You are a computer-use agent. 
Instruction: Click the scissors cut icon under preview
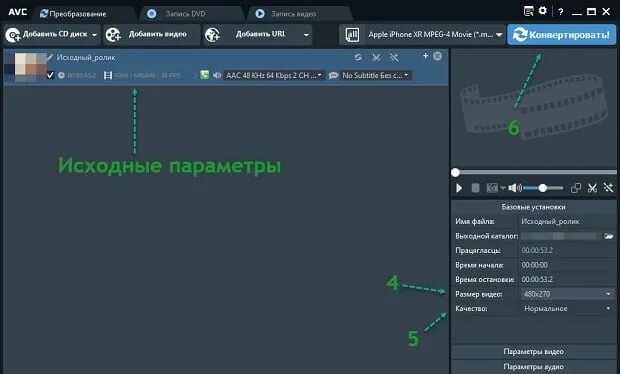(592, 188)
